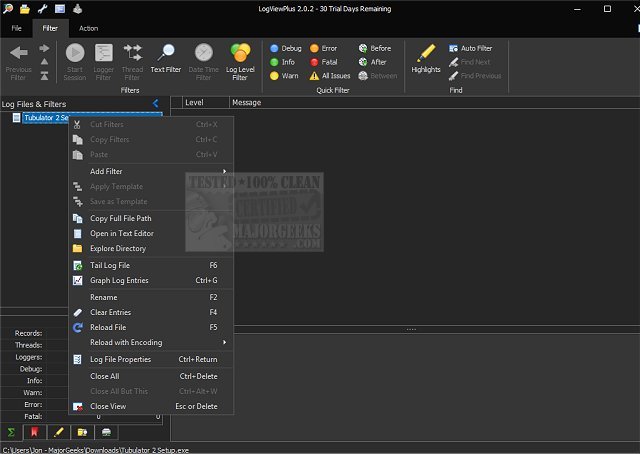Screen dimensions: 640x454
Task: Select the Text Filter magnifier tool
Action: click(166, 59)
